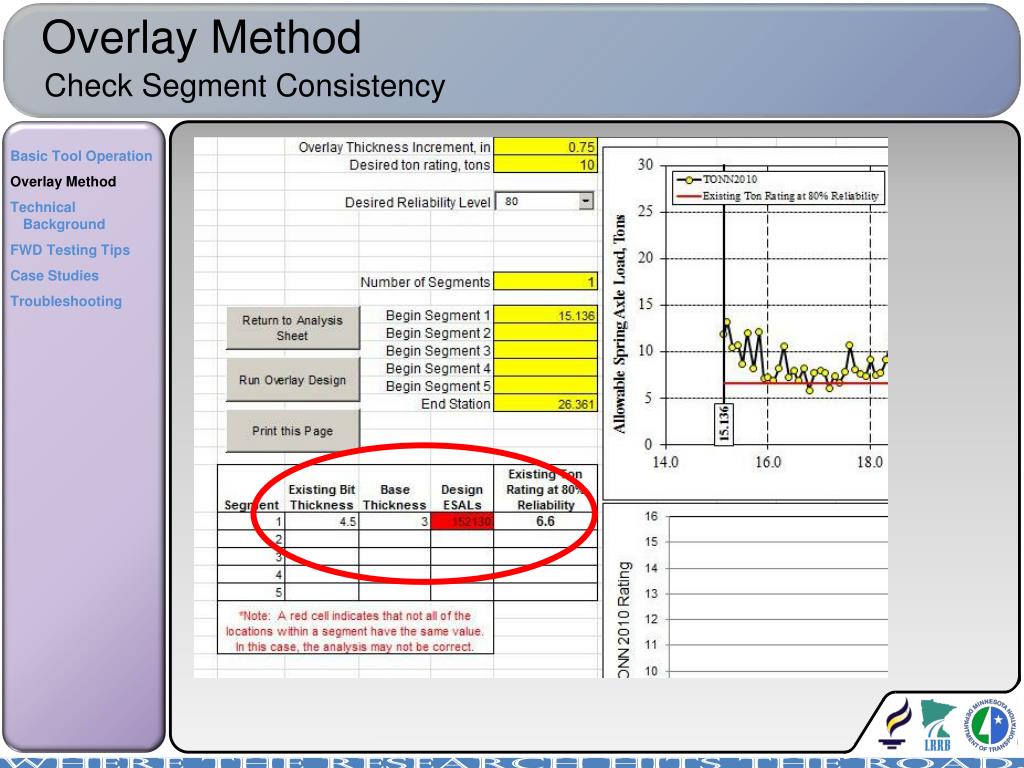
Task: Open the Basic Tool Operation section
Action: (x=81, y=156)
